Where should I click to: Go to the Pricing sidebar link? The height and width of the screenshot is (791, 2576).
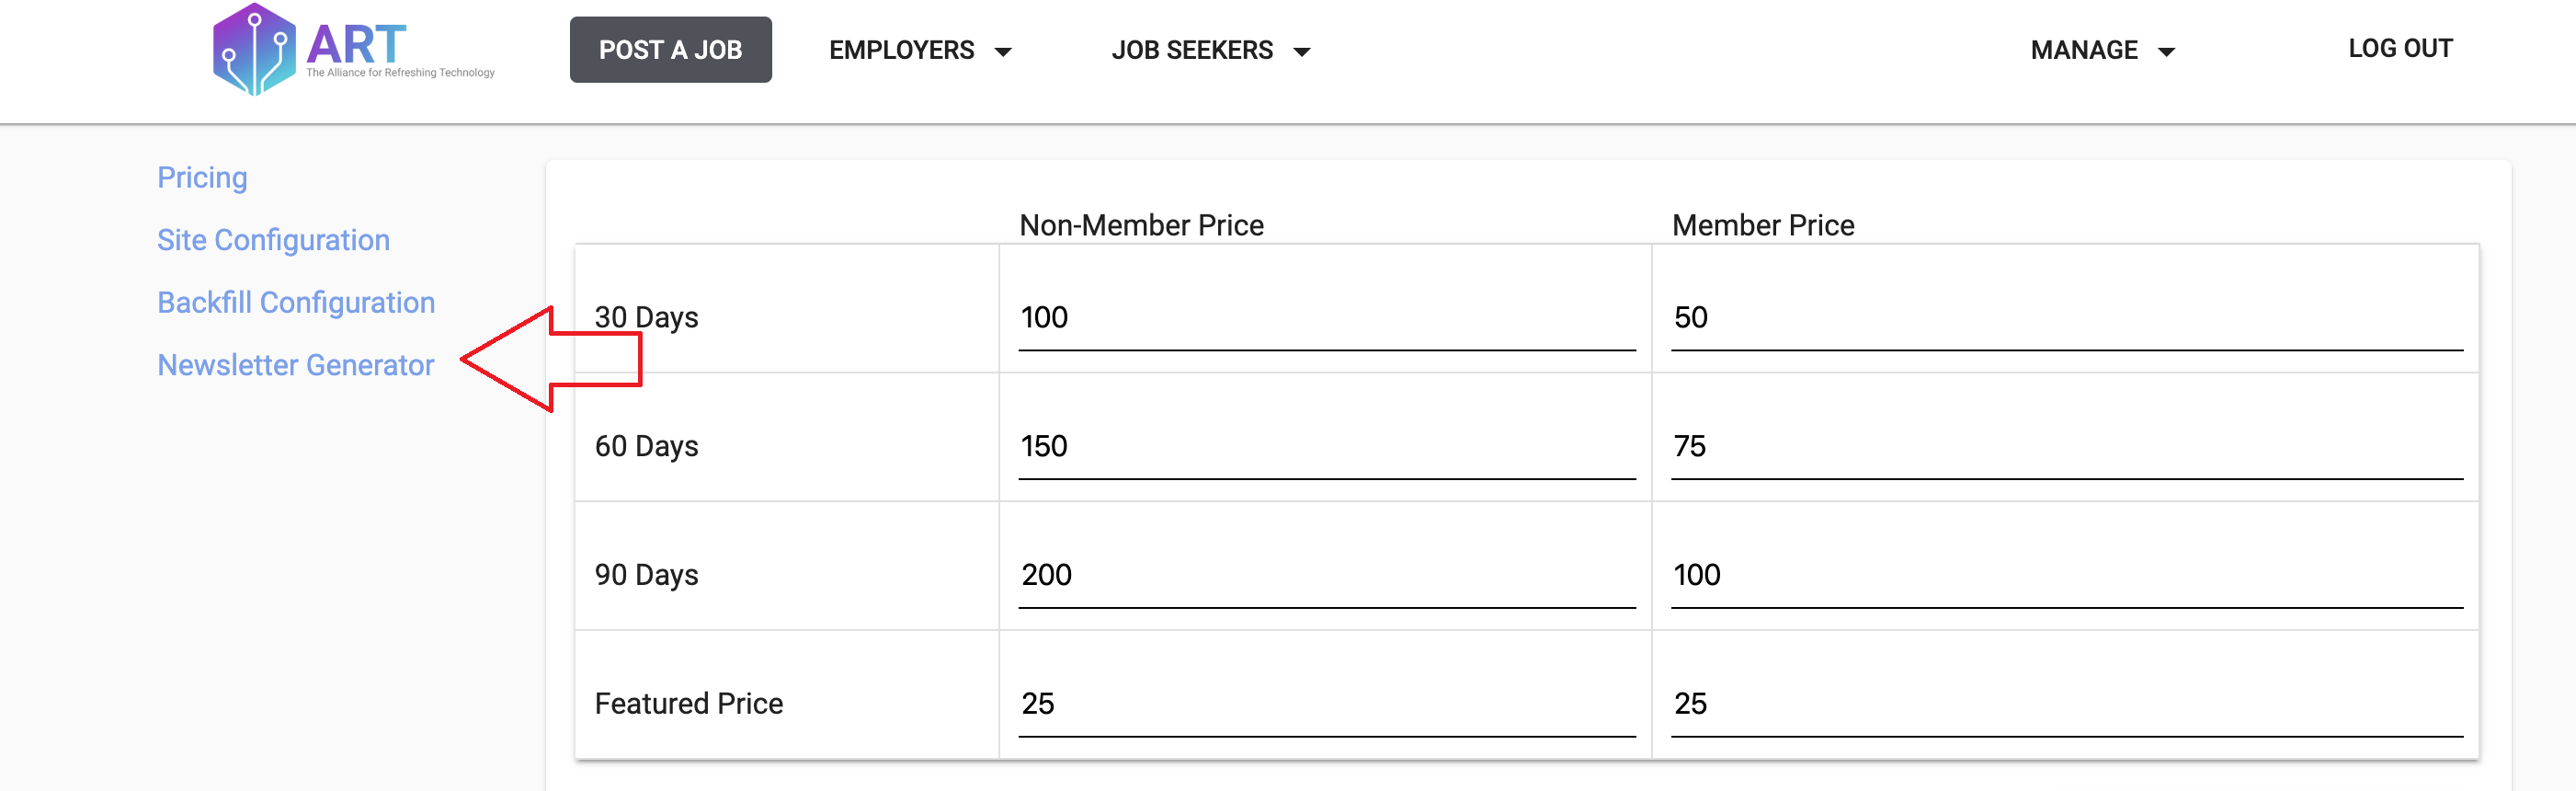click(202, 177)
